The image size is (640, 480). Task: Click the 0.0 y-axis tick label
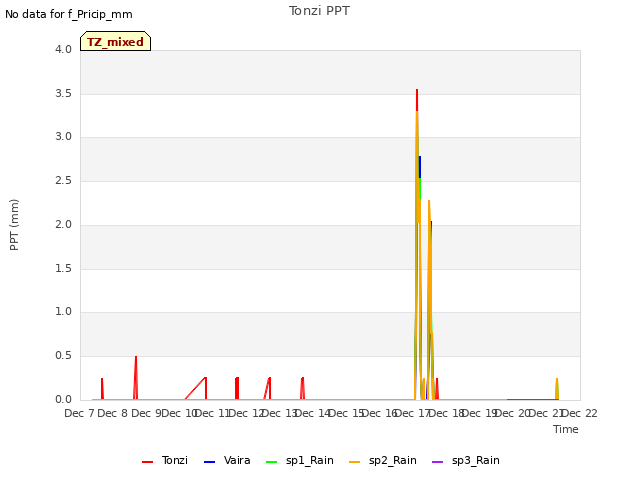point(63,399)
